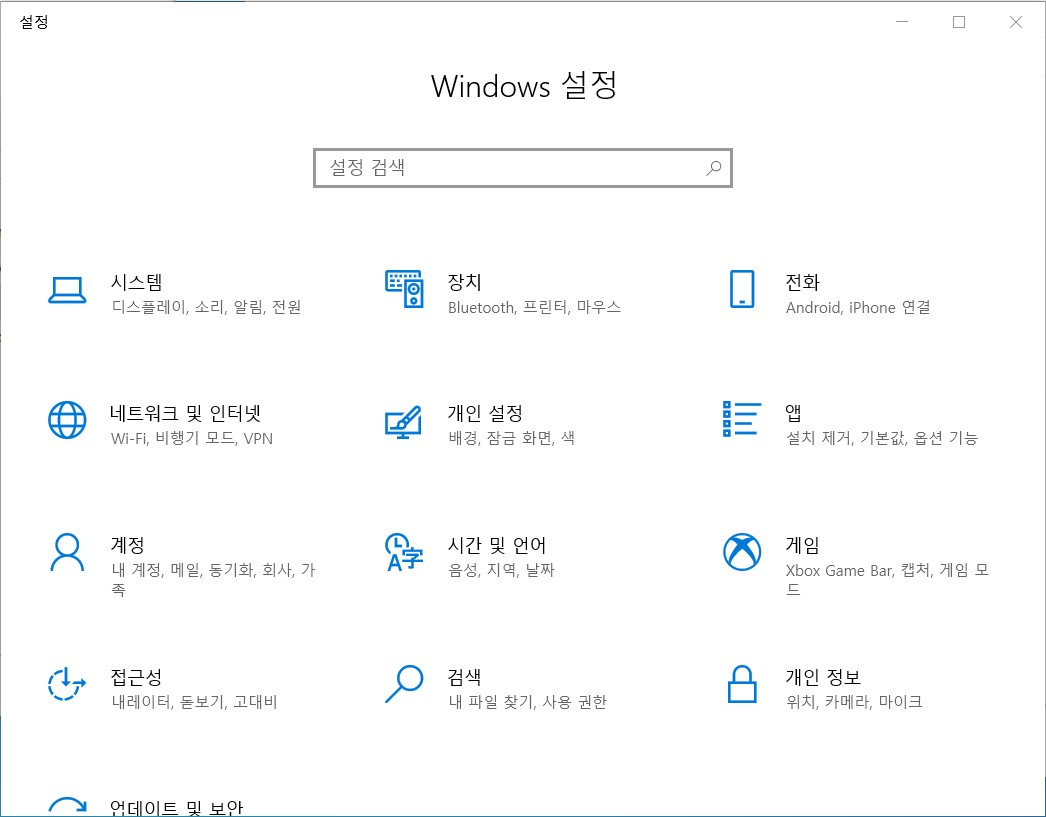Viewport: 1046px width, 817px height.
Task: Click the 게임 Xbox icon
Action: tap(742, 552)
